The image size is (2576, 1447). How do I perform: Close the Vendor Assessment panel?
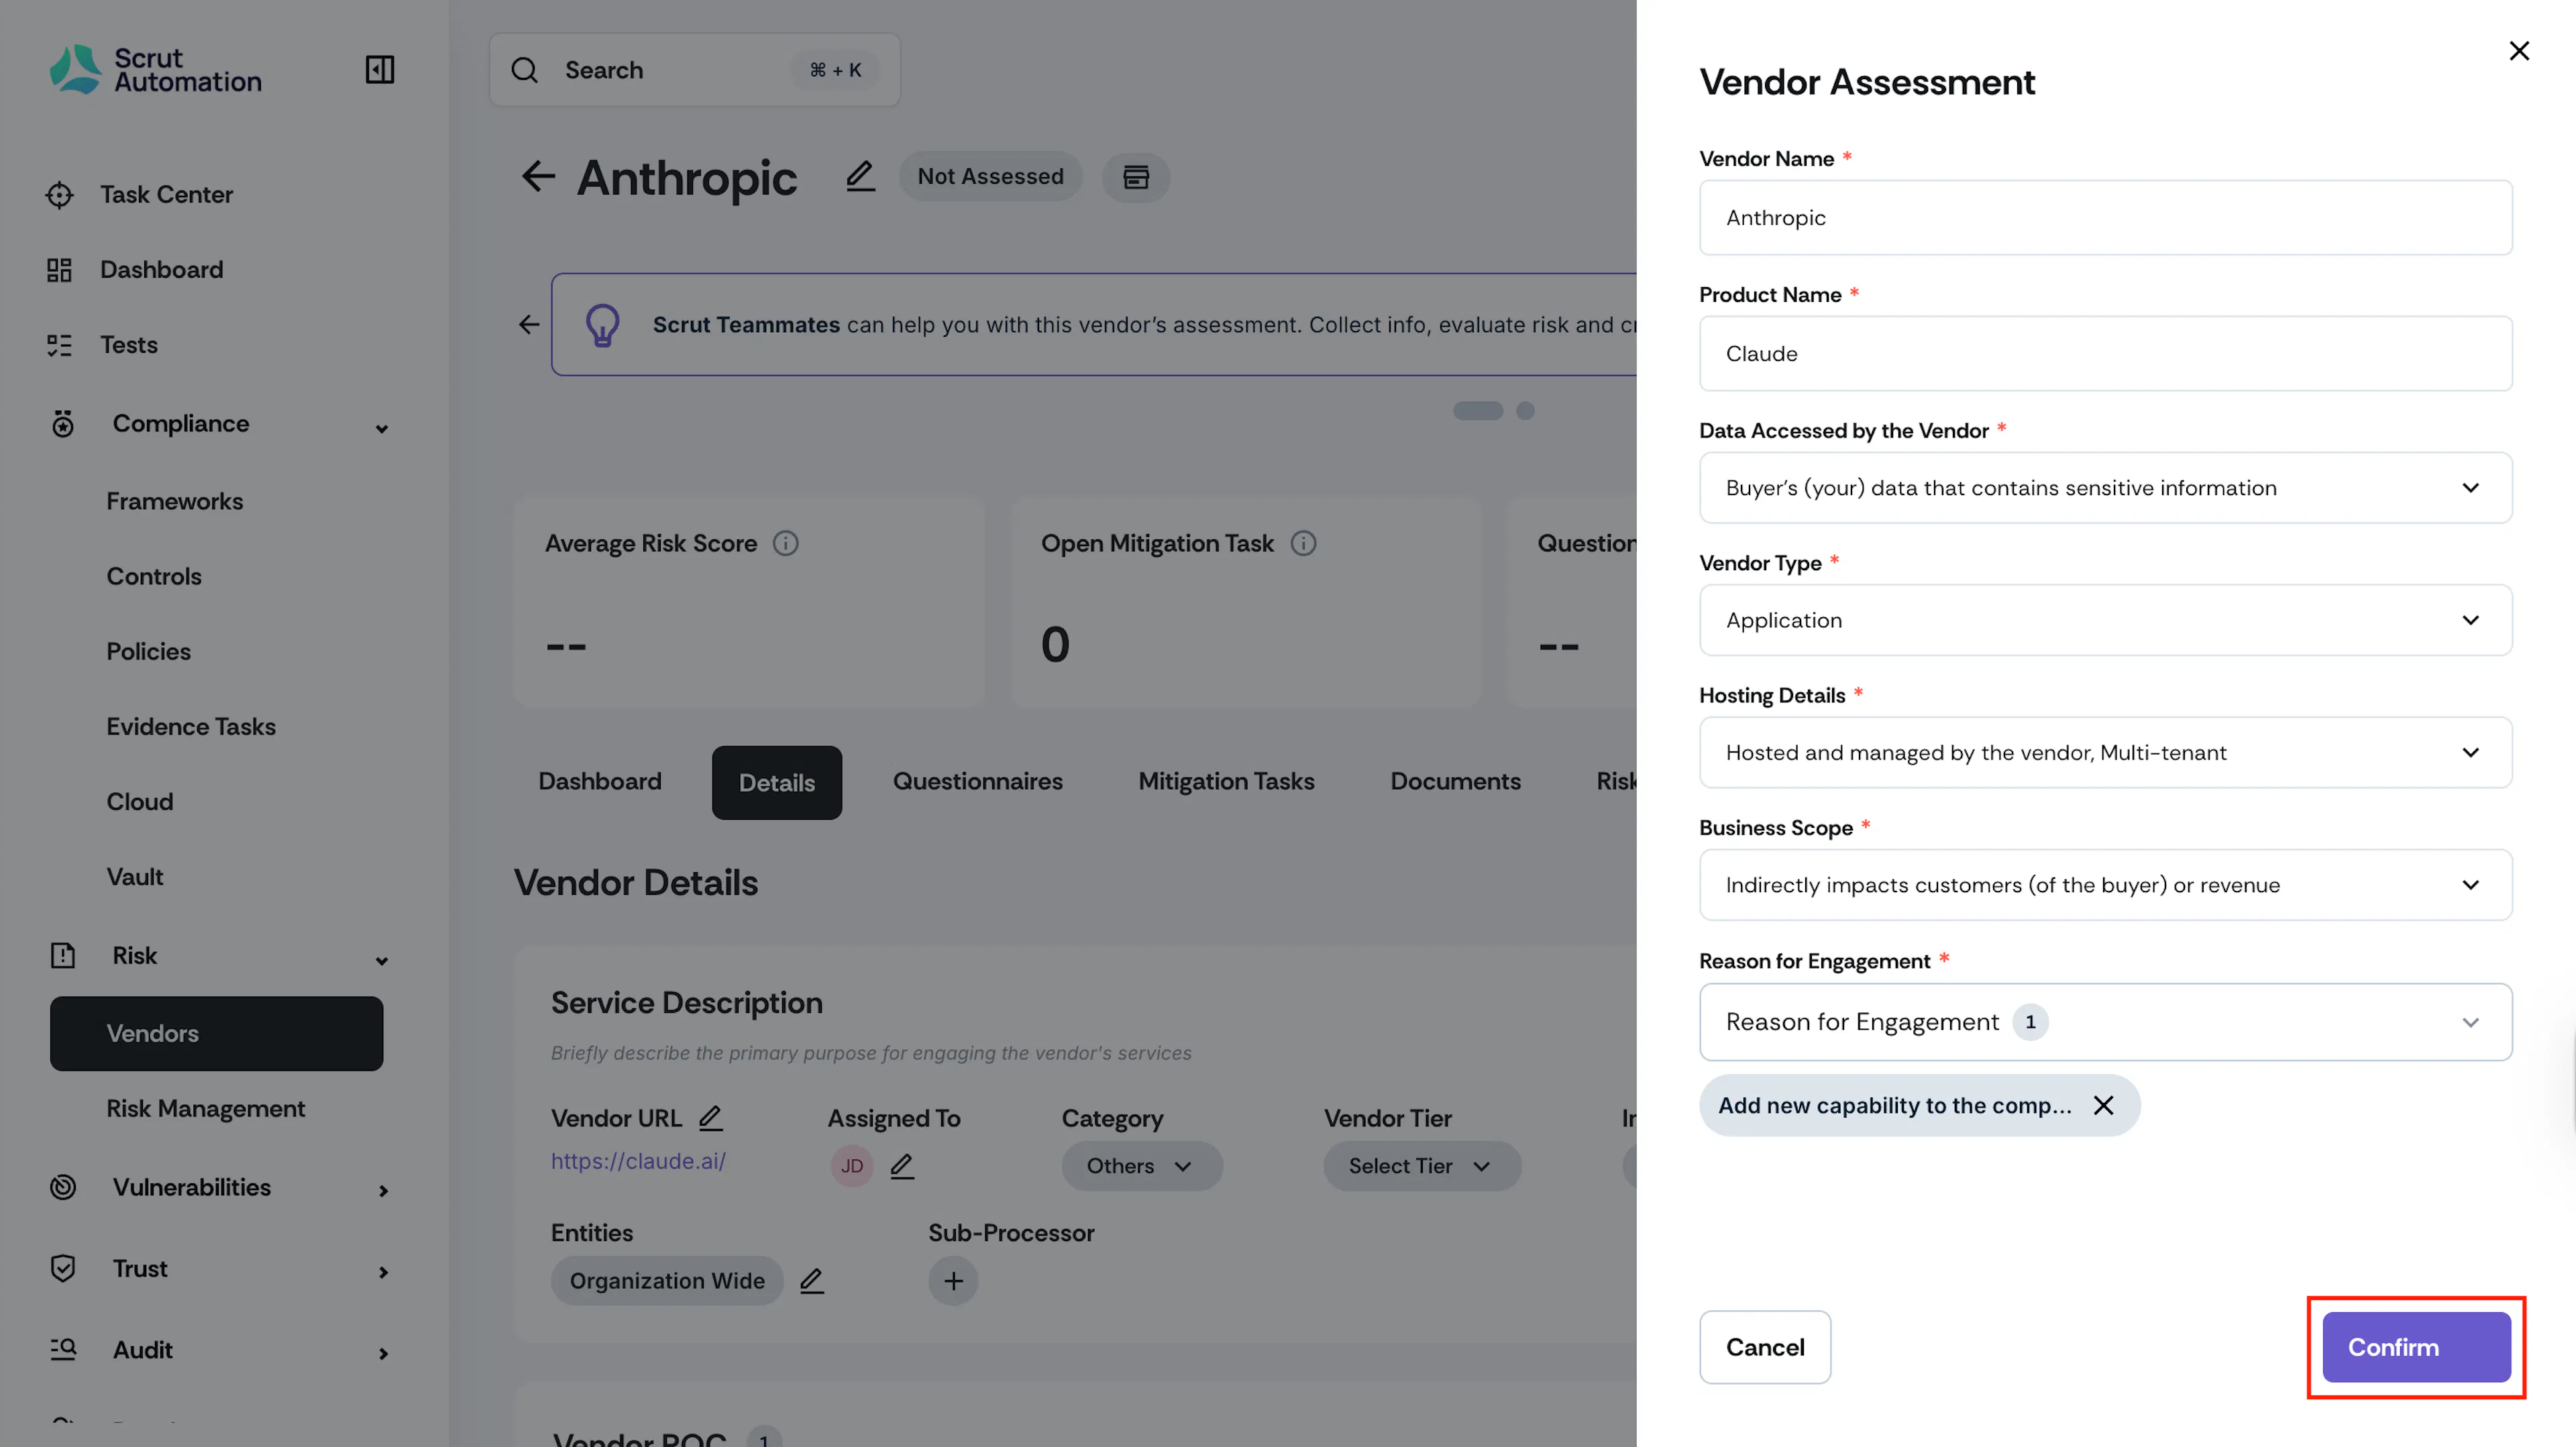[x=2519, y=51]
